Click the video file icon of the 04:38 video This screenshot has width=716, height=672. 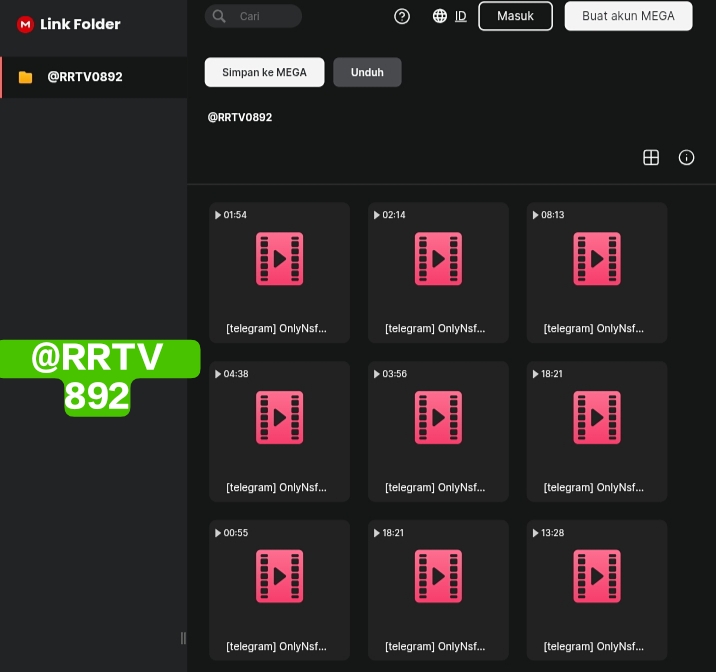(x=279, y=418)
